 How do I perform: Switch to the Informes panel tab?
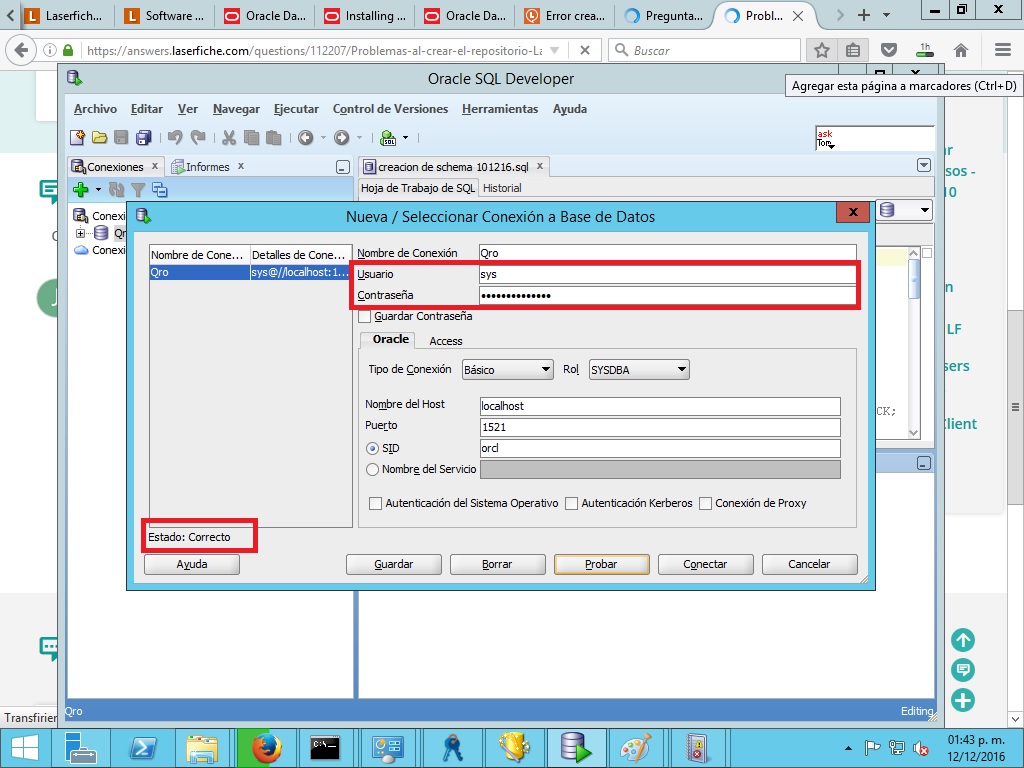tap(208, 167)
